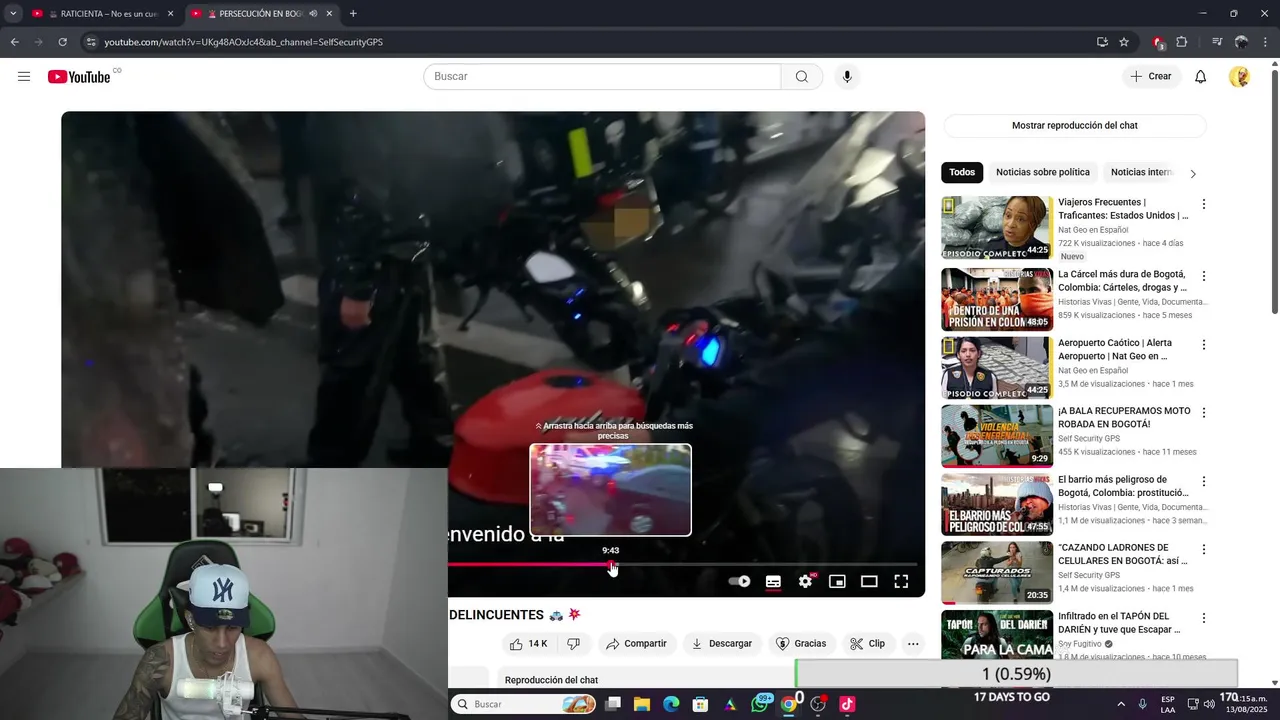
Task: Create a Clip of the video
Action: (867, 644)
